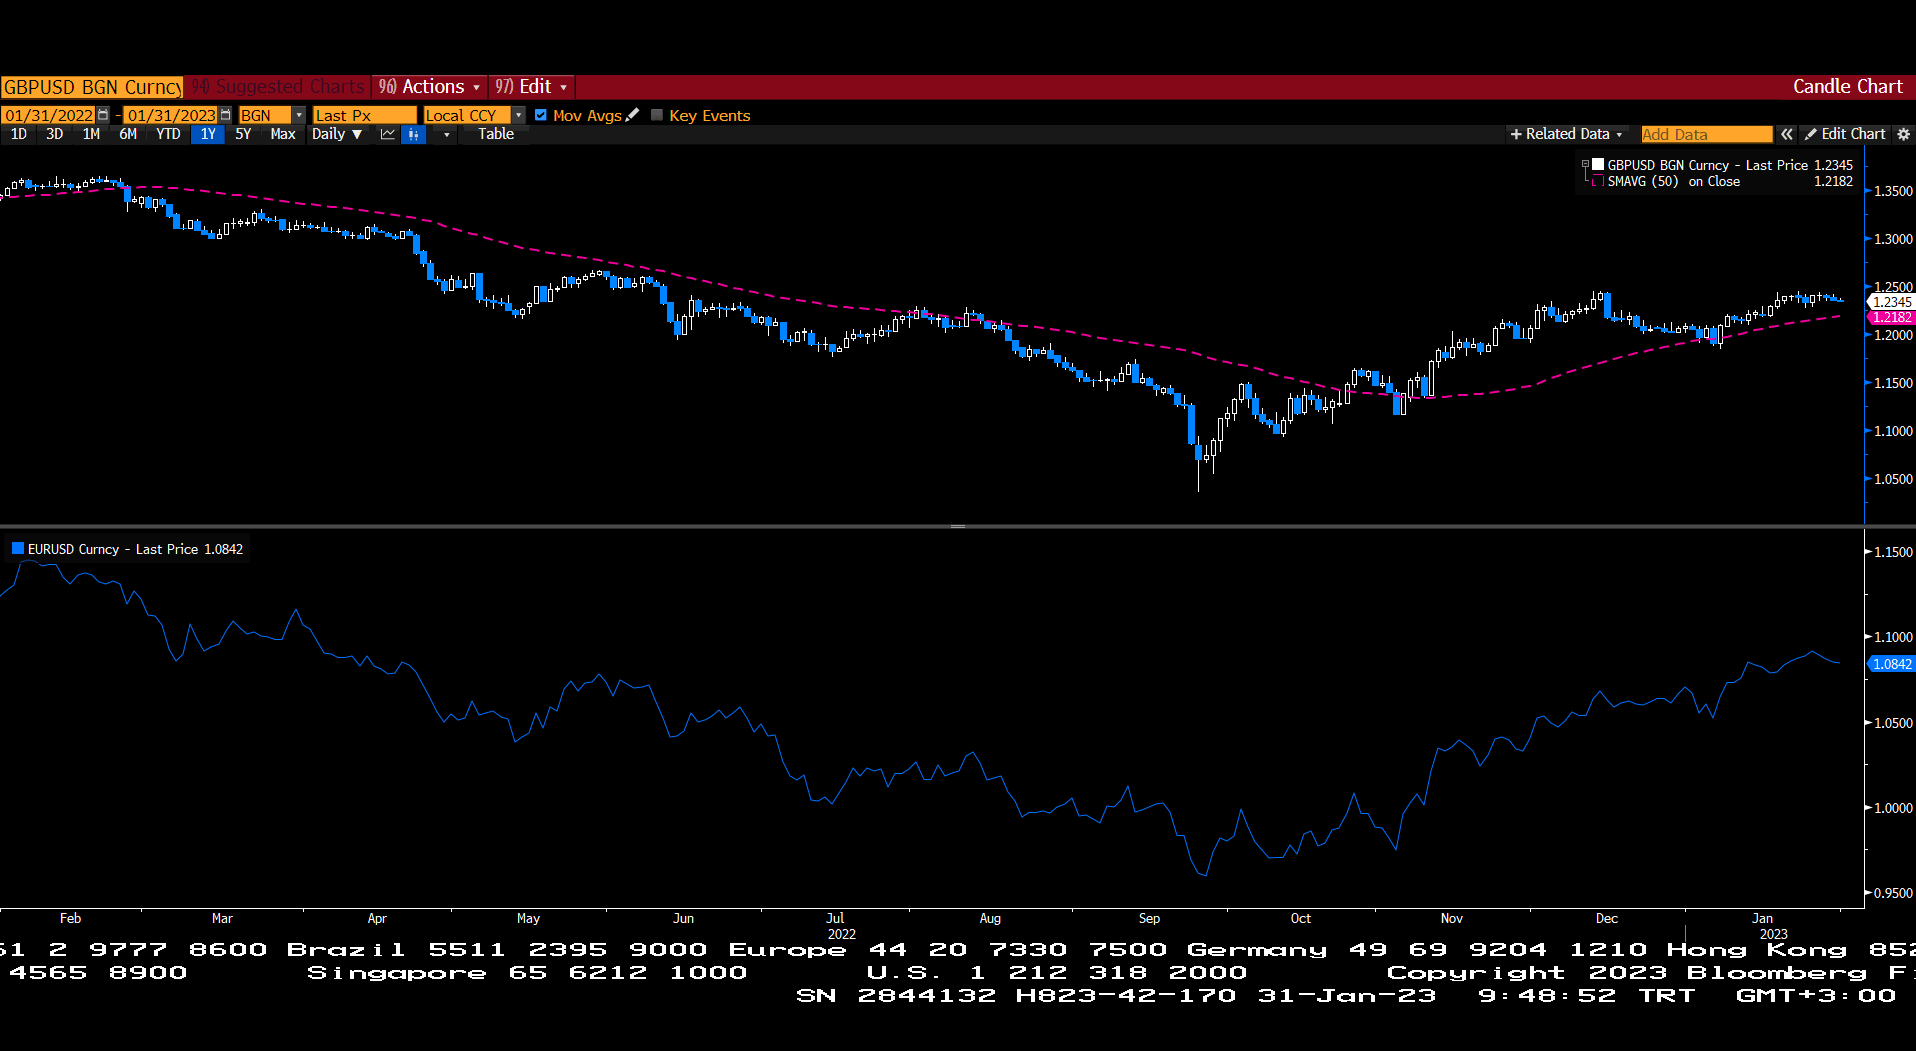Screen dimensions: 1916x1051
Task: Click the 0.9500 level on EURUSD axis
Action: tap(1892, 893)
